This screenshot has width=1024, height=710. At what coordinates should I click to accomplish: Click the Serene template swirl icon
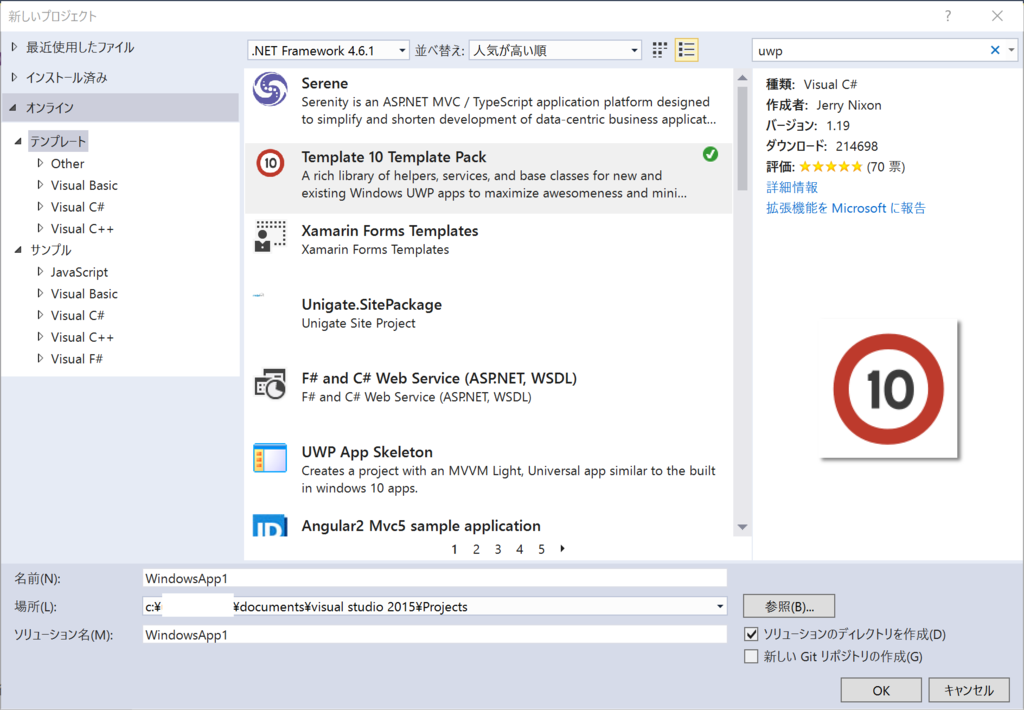(x=270, y=89)
